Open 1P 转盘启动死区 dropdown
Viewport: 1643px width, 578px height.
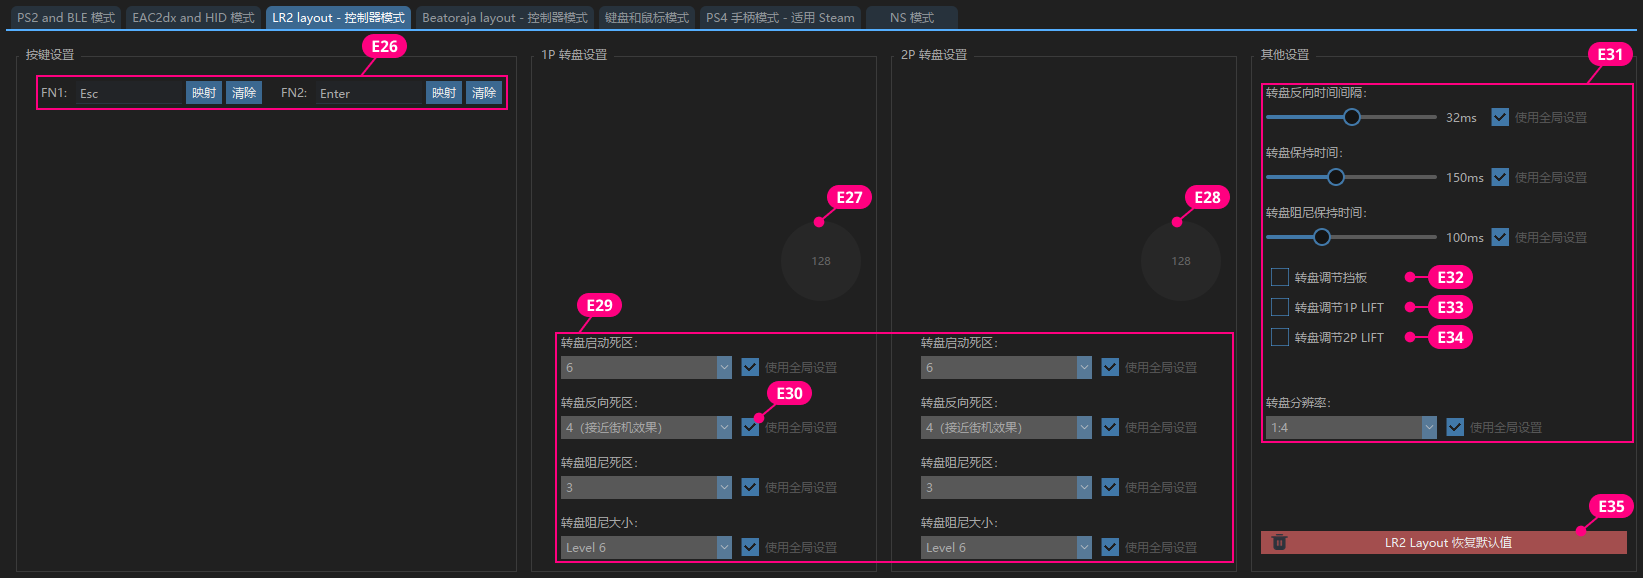pyautogui.click(x=646, y=367)
